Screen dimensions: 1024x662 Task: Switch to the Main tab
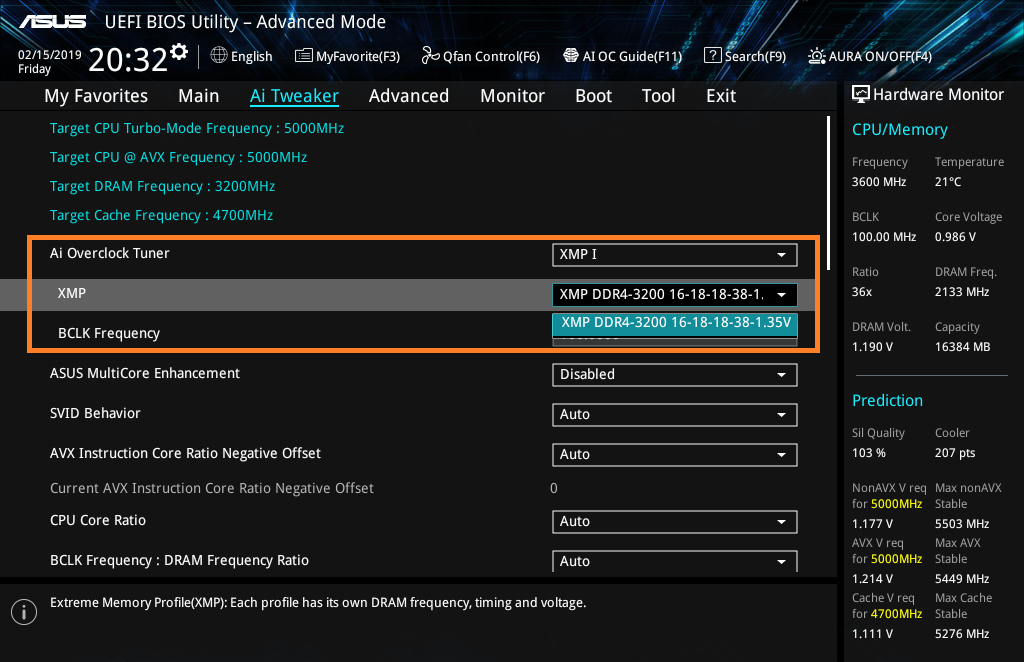coord(199,96)
